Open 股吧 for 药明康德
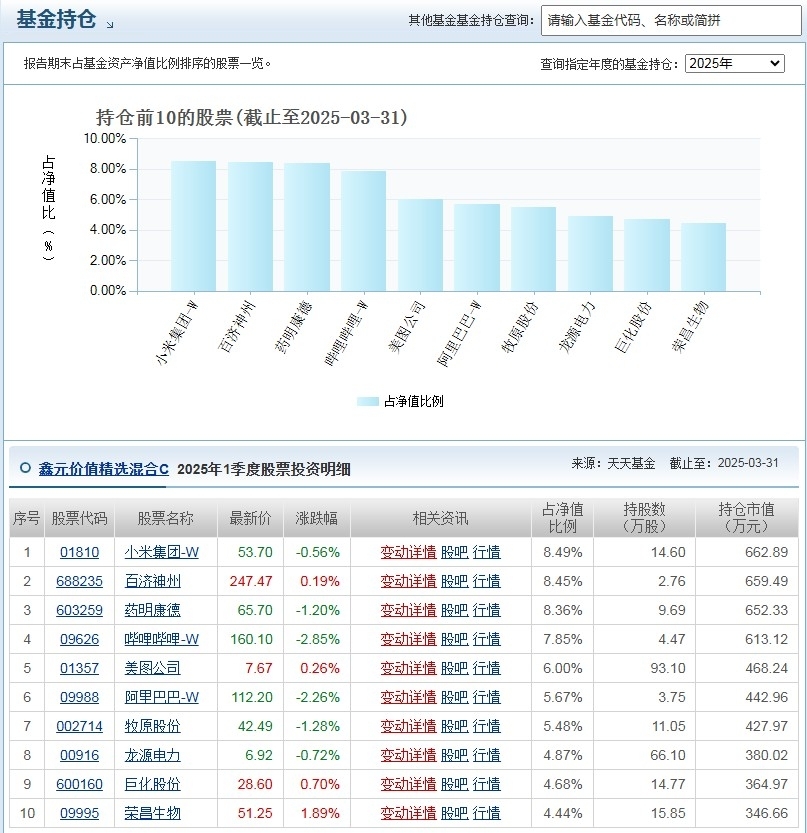This screenshot has height=833, width=807. click(455, 610)
